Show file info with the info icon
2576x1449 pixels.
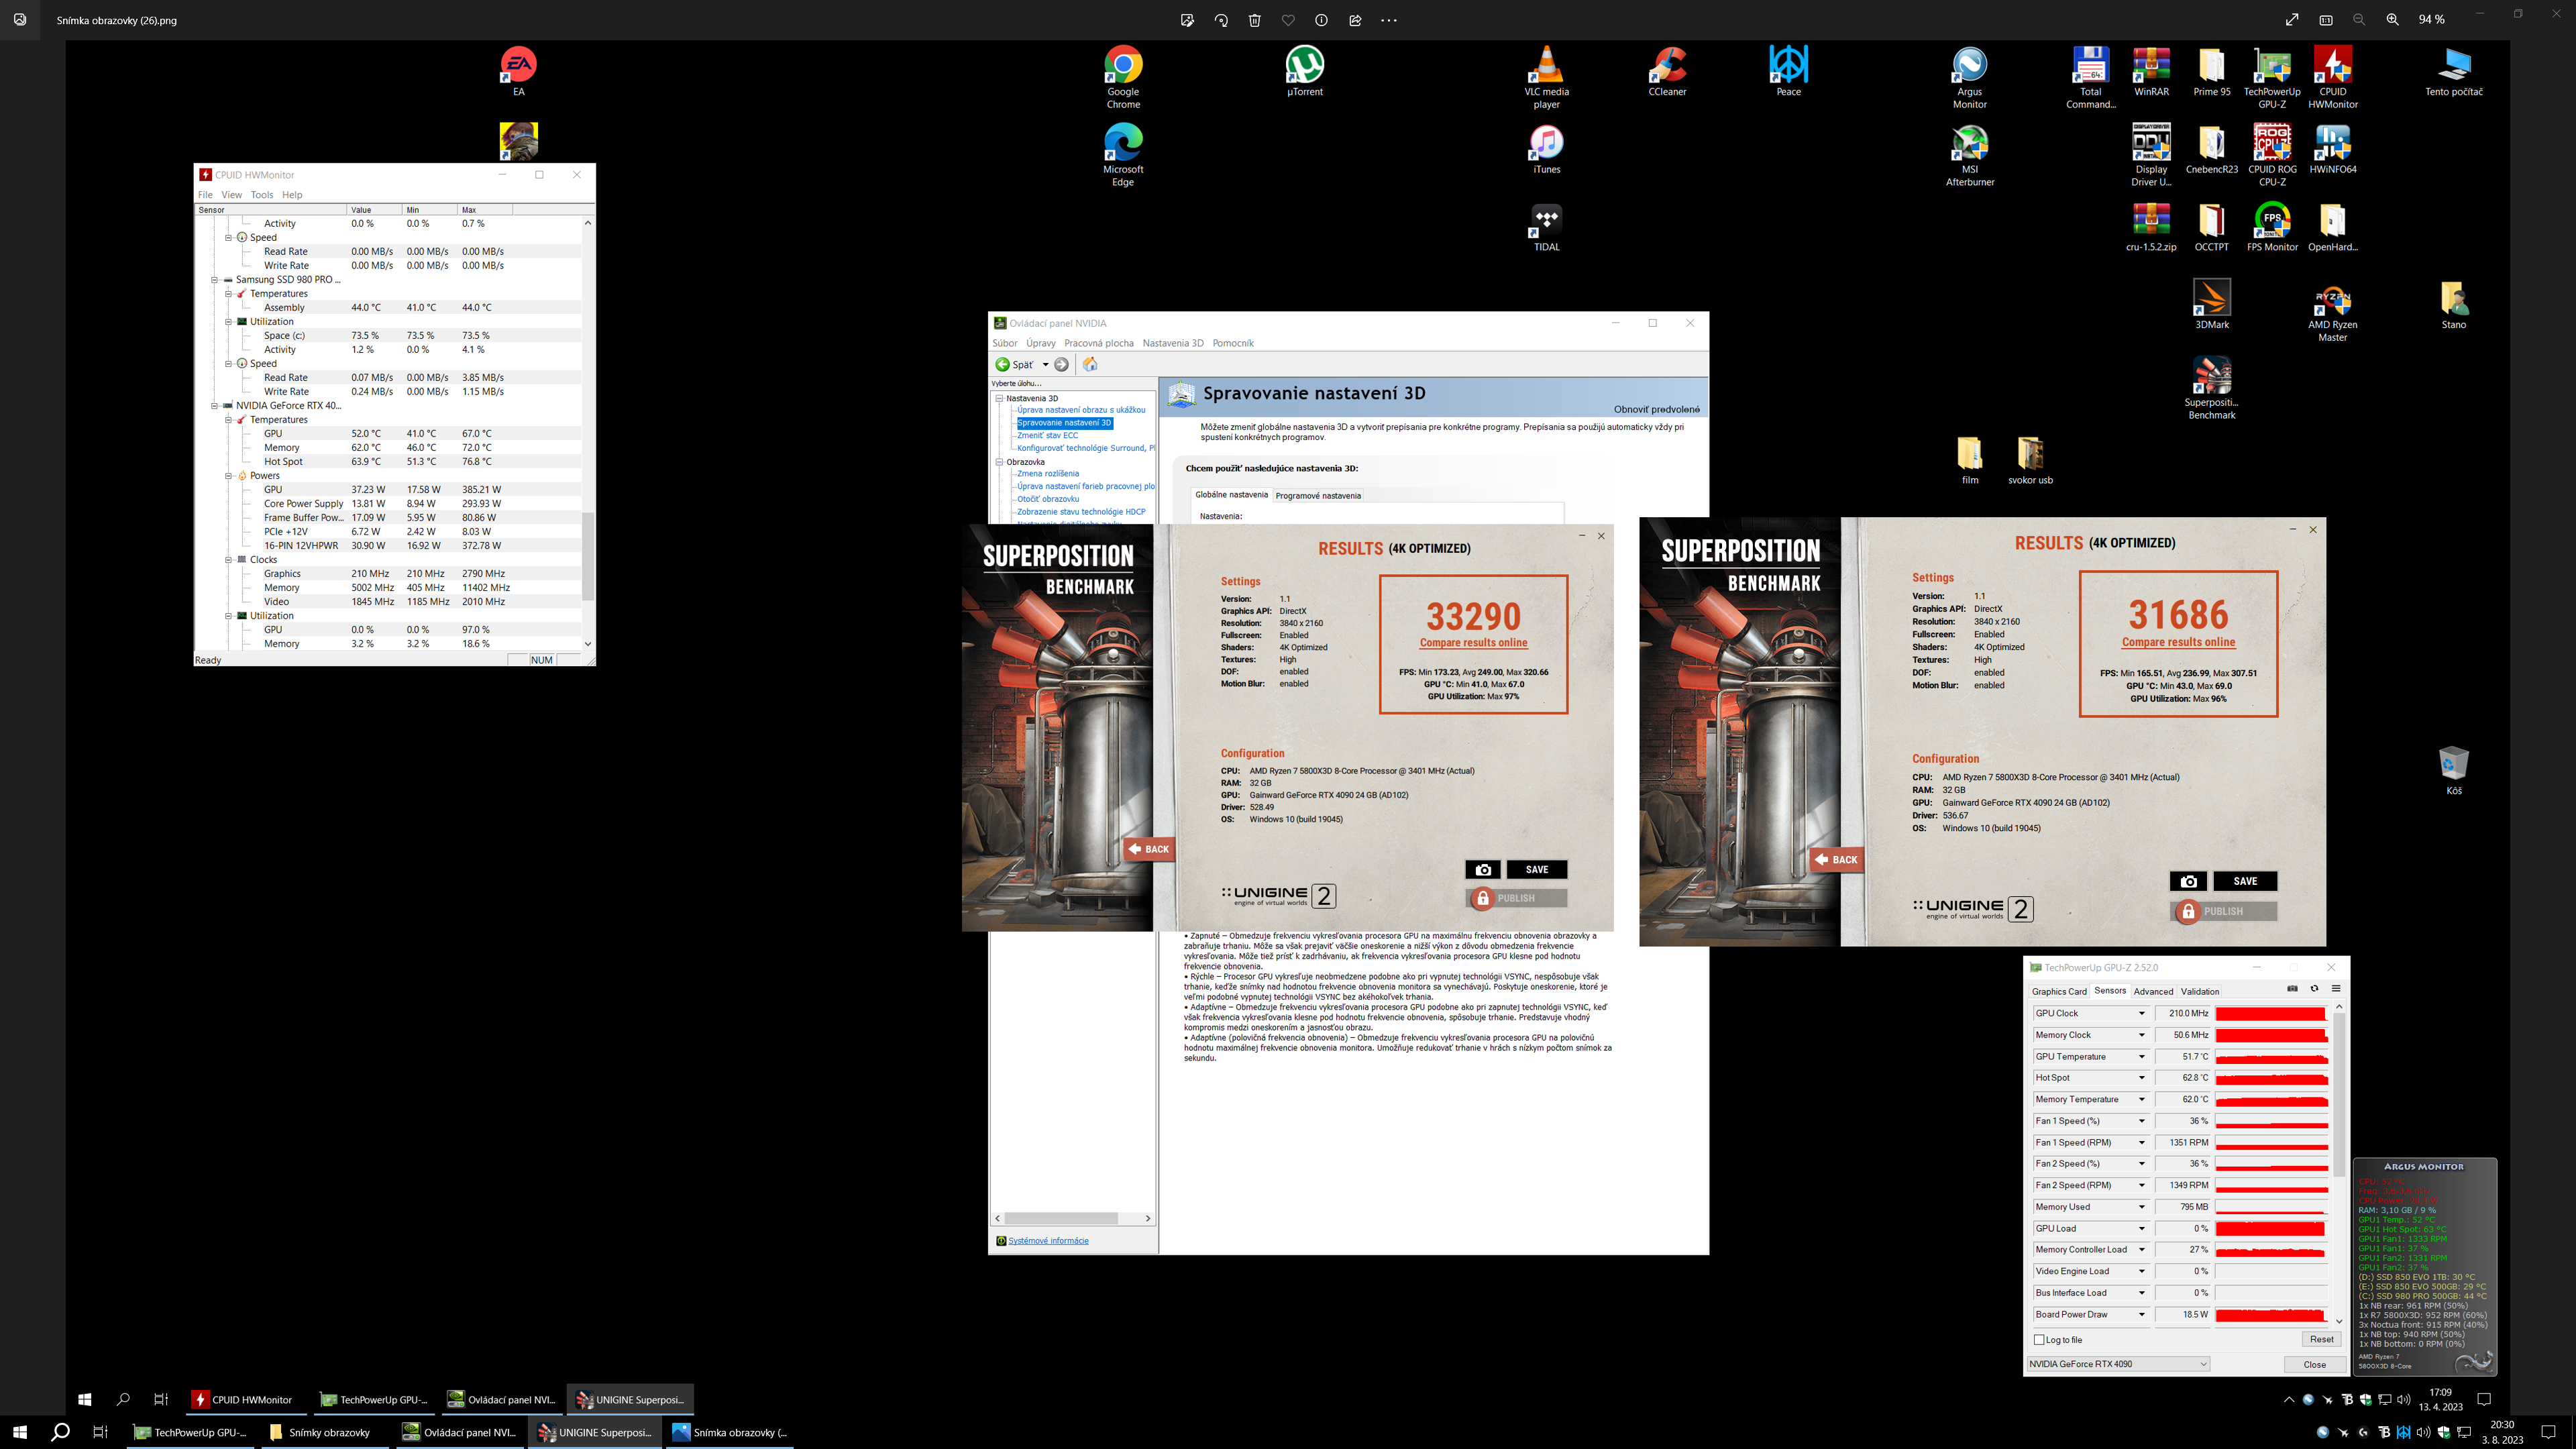[x=1321, y=20]
